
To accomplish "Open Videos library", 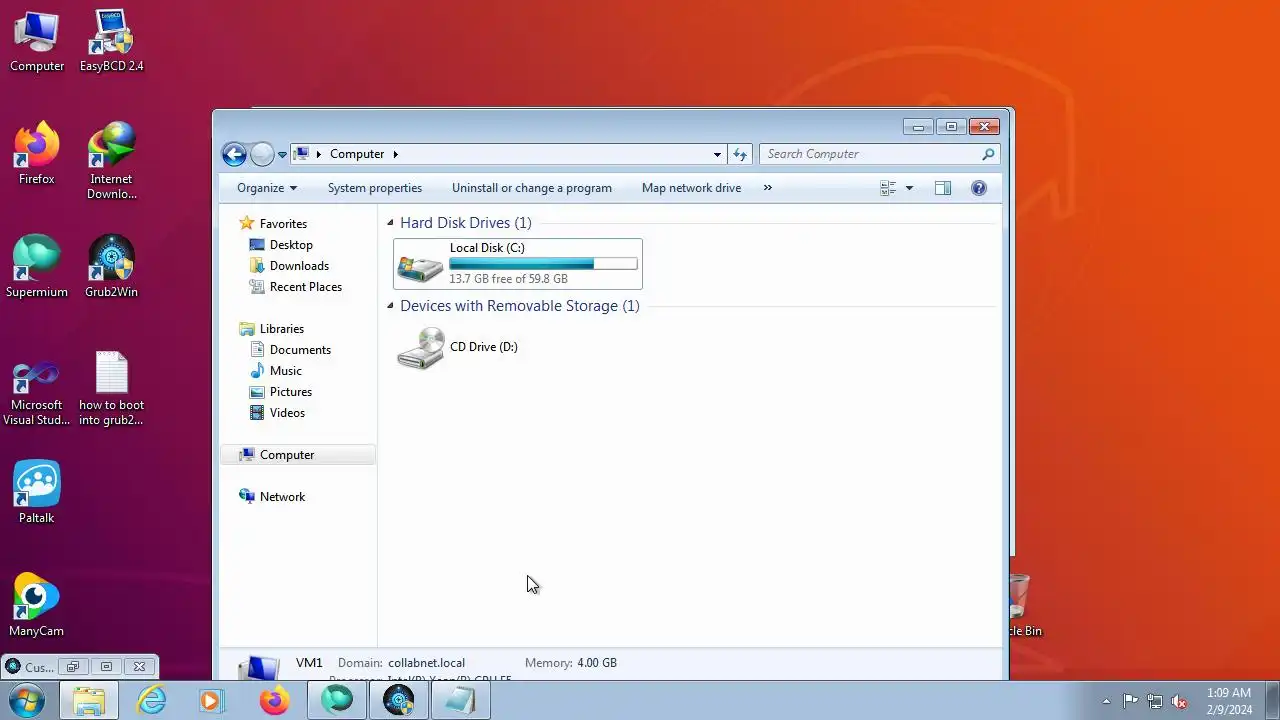I will (287, 413).
